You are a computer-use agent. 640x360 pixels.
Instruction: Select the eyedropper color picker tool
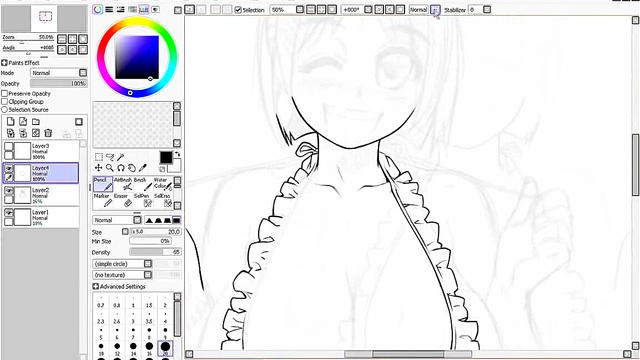(142, 168)
